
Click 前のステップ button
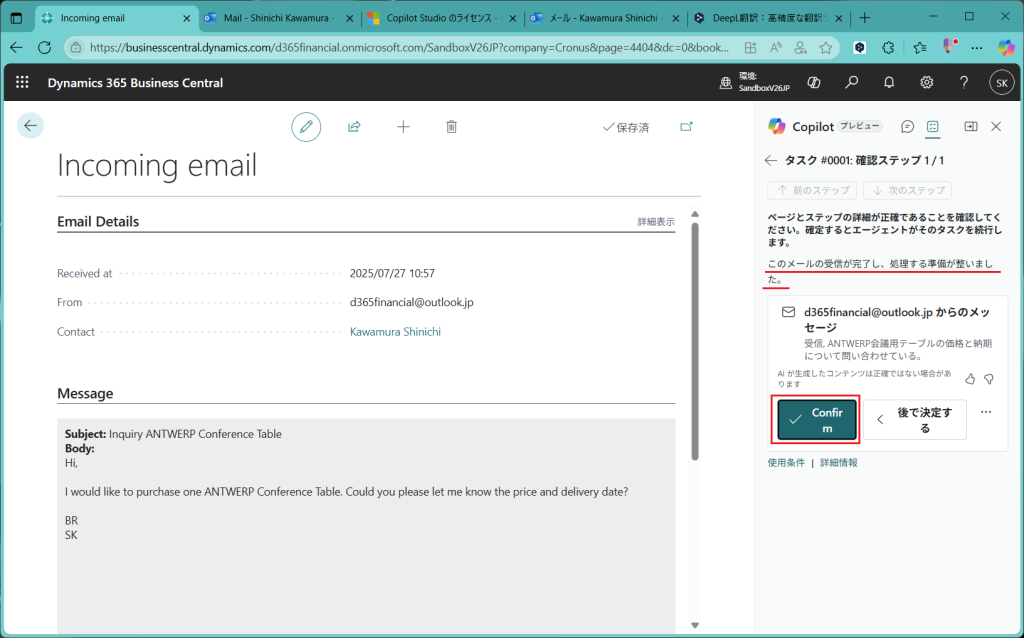812,190
